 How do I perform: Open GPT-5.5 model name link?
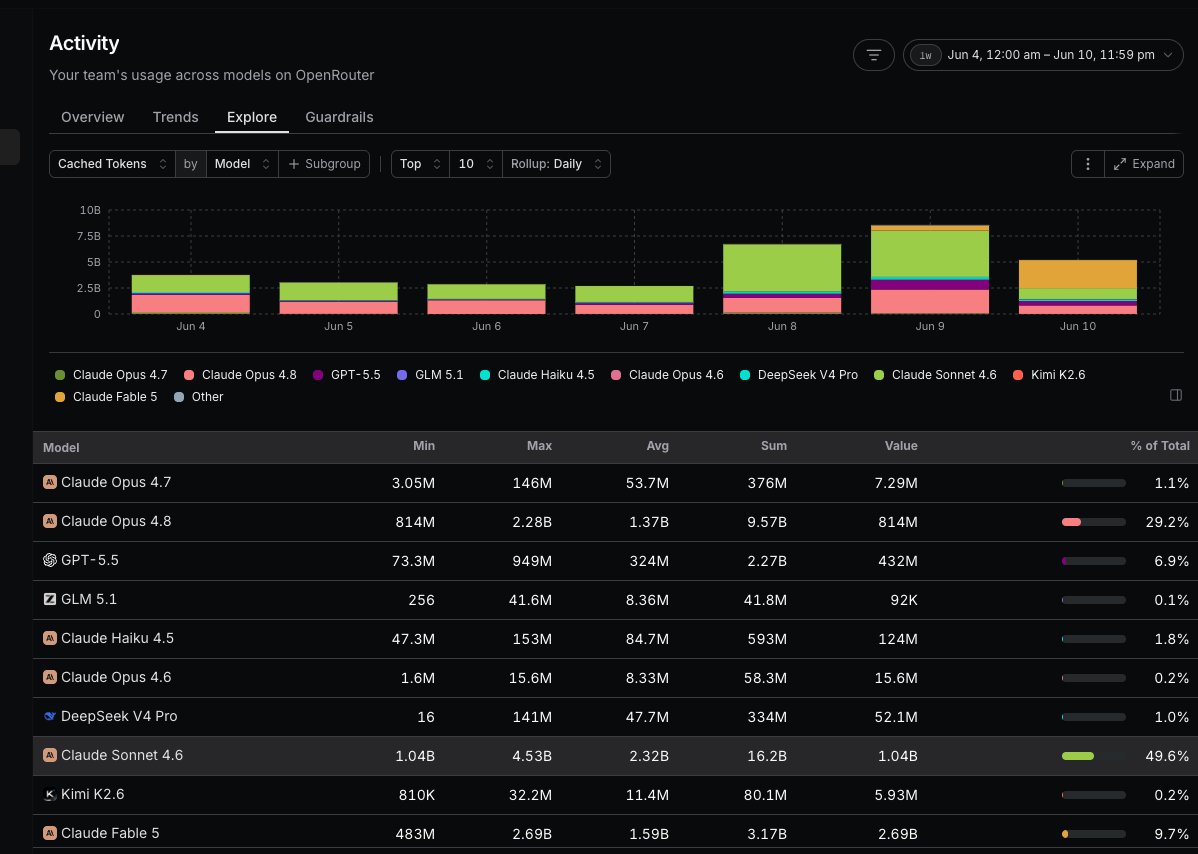pyautogui.click(x=89, y=560)
